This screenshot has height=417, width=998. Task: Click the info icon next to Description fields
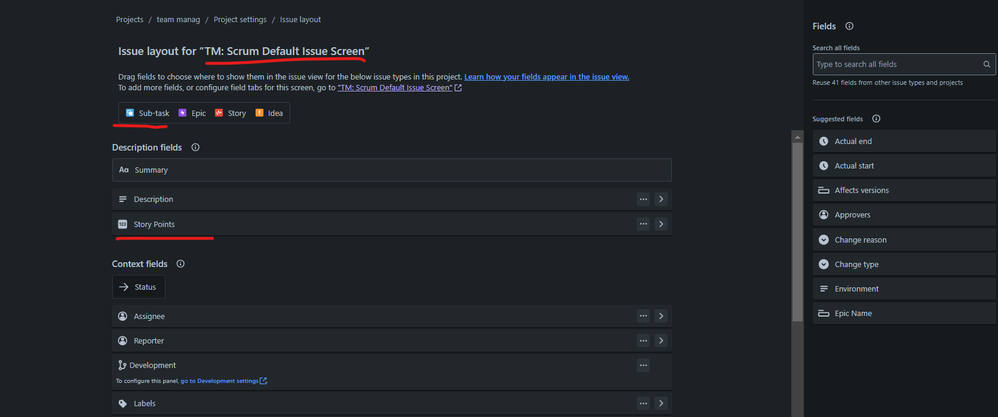[x=195, y=147]
